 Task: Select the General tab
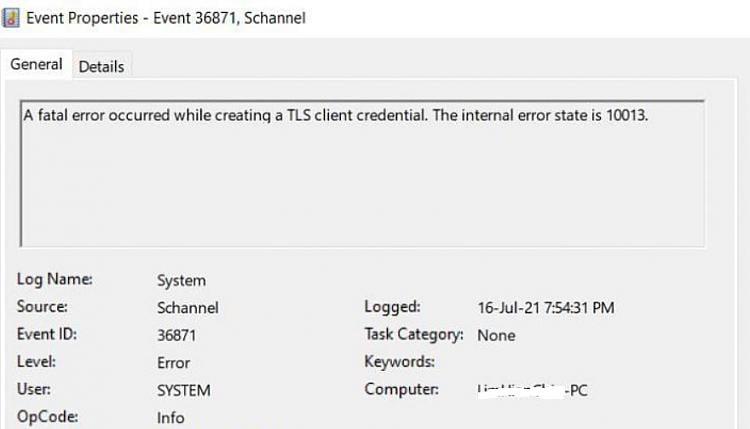tap(37, 65)
